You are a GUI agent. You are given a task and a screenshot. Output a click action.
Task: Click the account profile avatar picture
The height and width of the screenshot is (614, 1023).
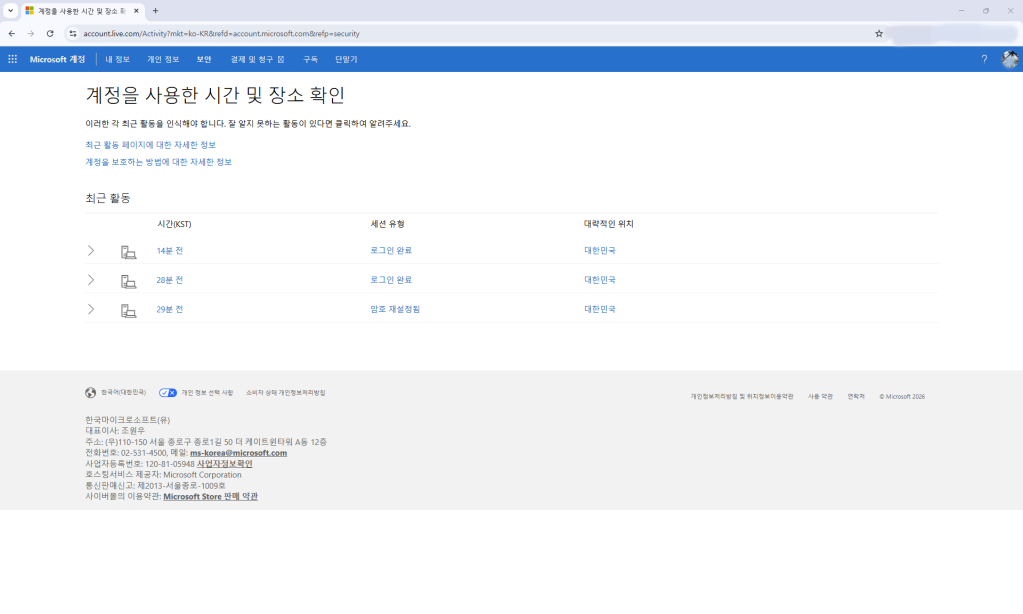(1010, 59)
